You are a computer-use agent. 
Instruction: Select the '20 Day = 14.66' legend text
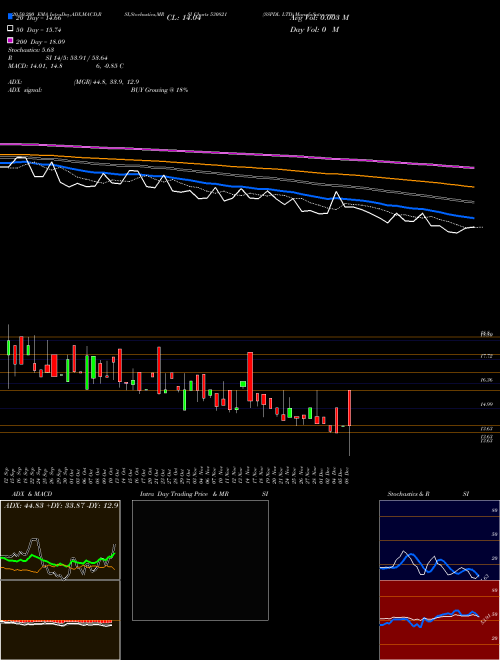(x=39, y=18)
